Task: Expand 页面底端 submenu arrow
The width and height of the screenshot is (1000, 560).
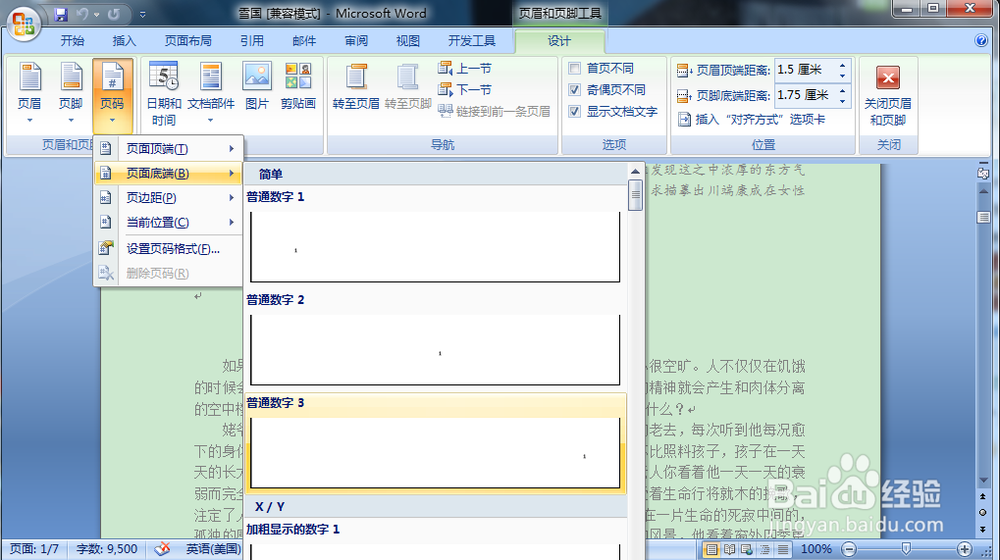Action: click(232, 173)
